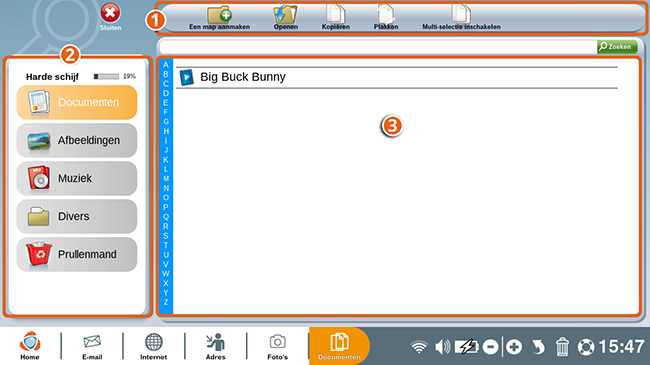Create a new folder with 'Een map aanmaken'
The width and height of the screenshot is (650, 365).
(x=220, y=18)
